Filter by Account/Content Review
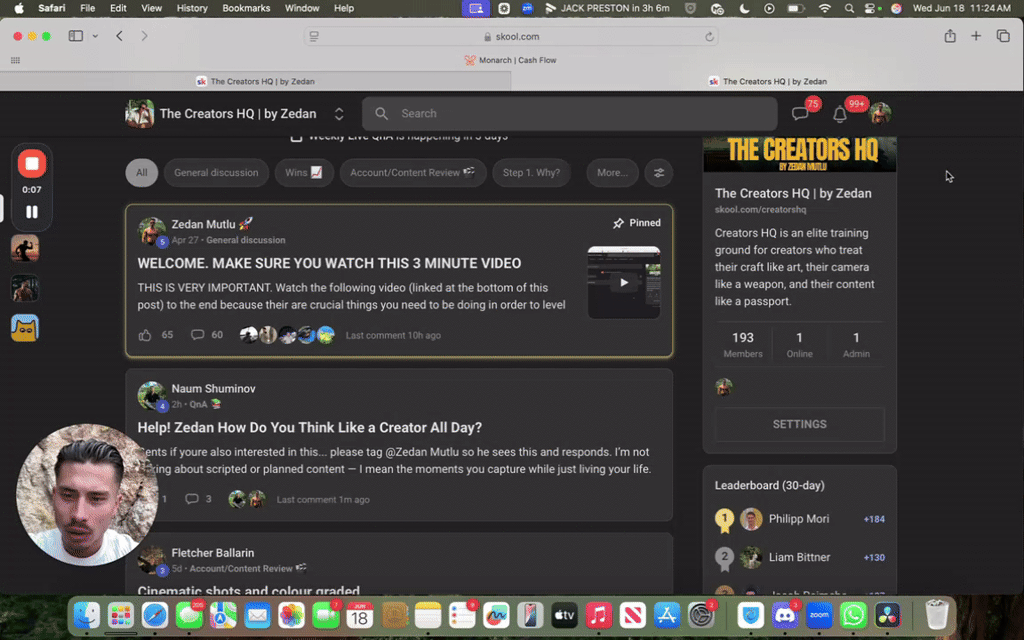Viewport: 1024px width, 640px height. [413, 173]
